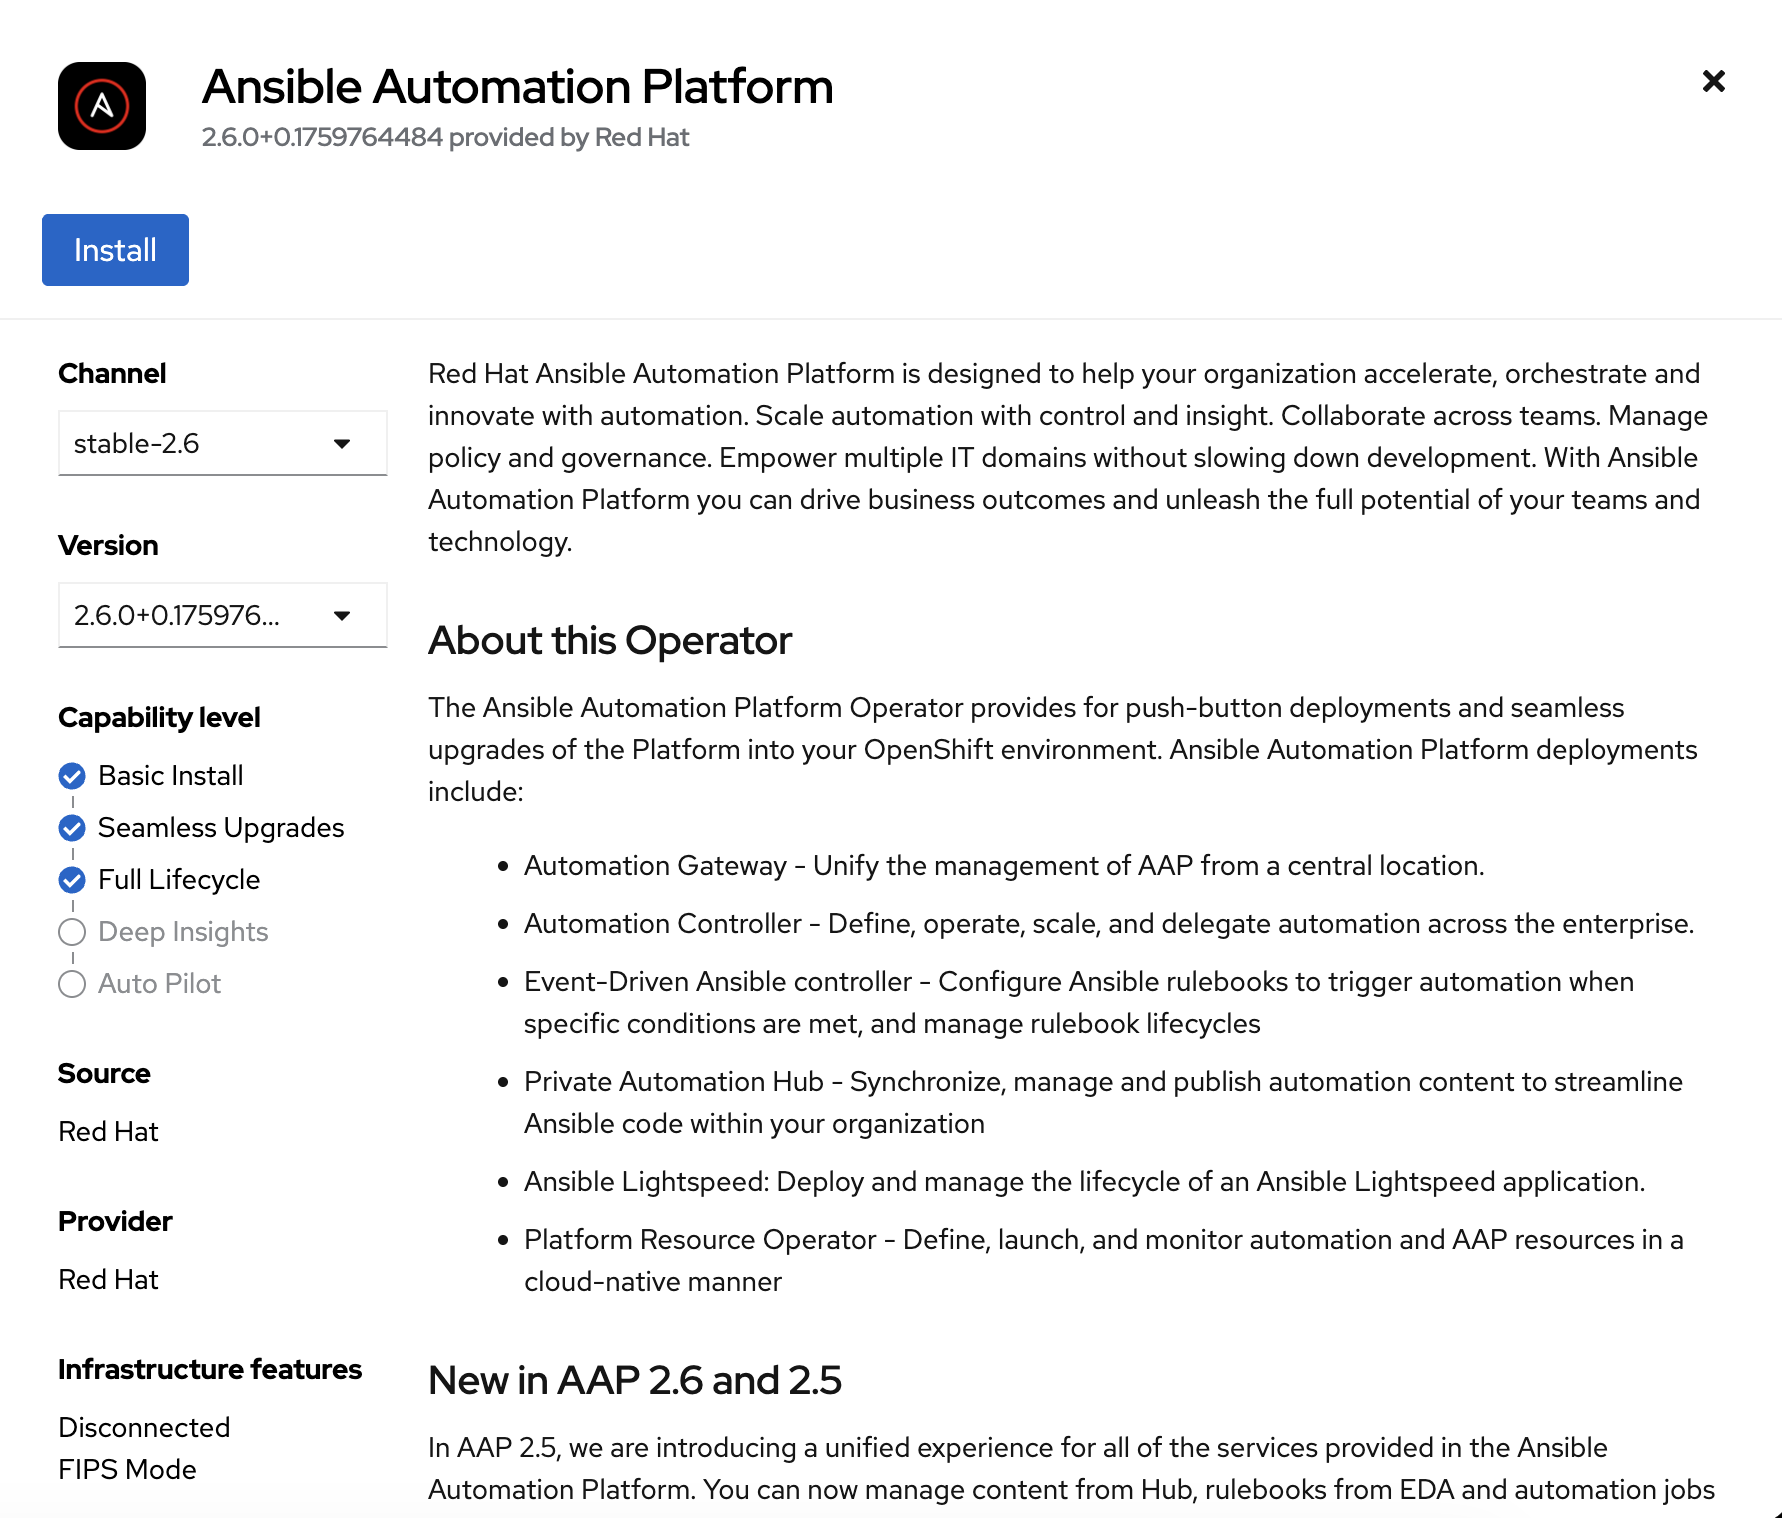The width and height of the screenshot is (1782, 1518).
Task: Close the operator details panel
Action: click(x=1713, y=81)
